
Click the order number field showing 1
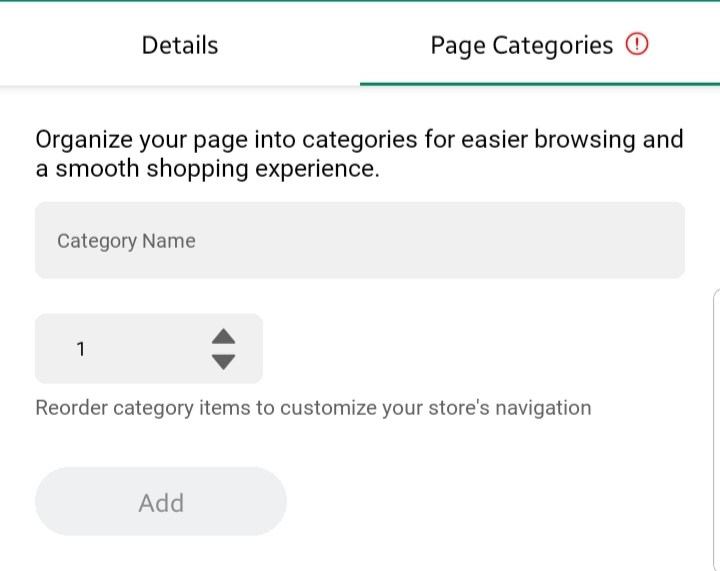(x=120, y=349)
